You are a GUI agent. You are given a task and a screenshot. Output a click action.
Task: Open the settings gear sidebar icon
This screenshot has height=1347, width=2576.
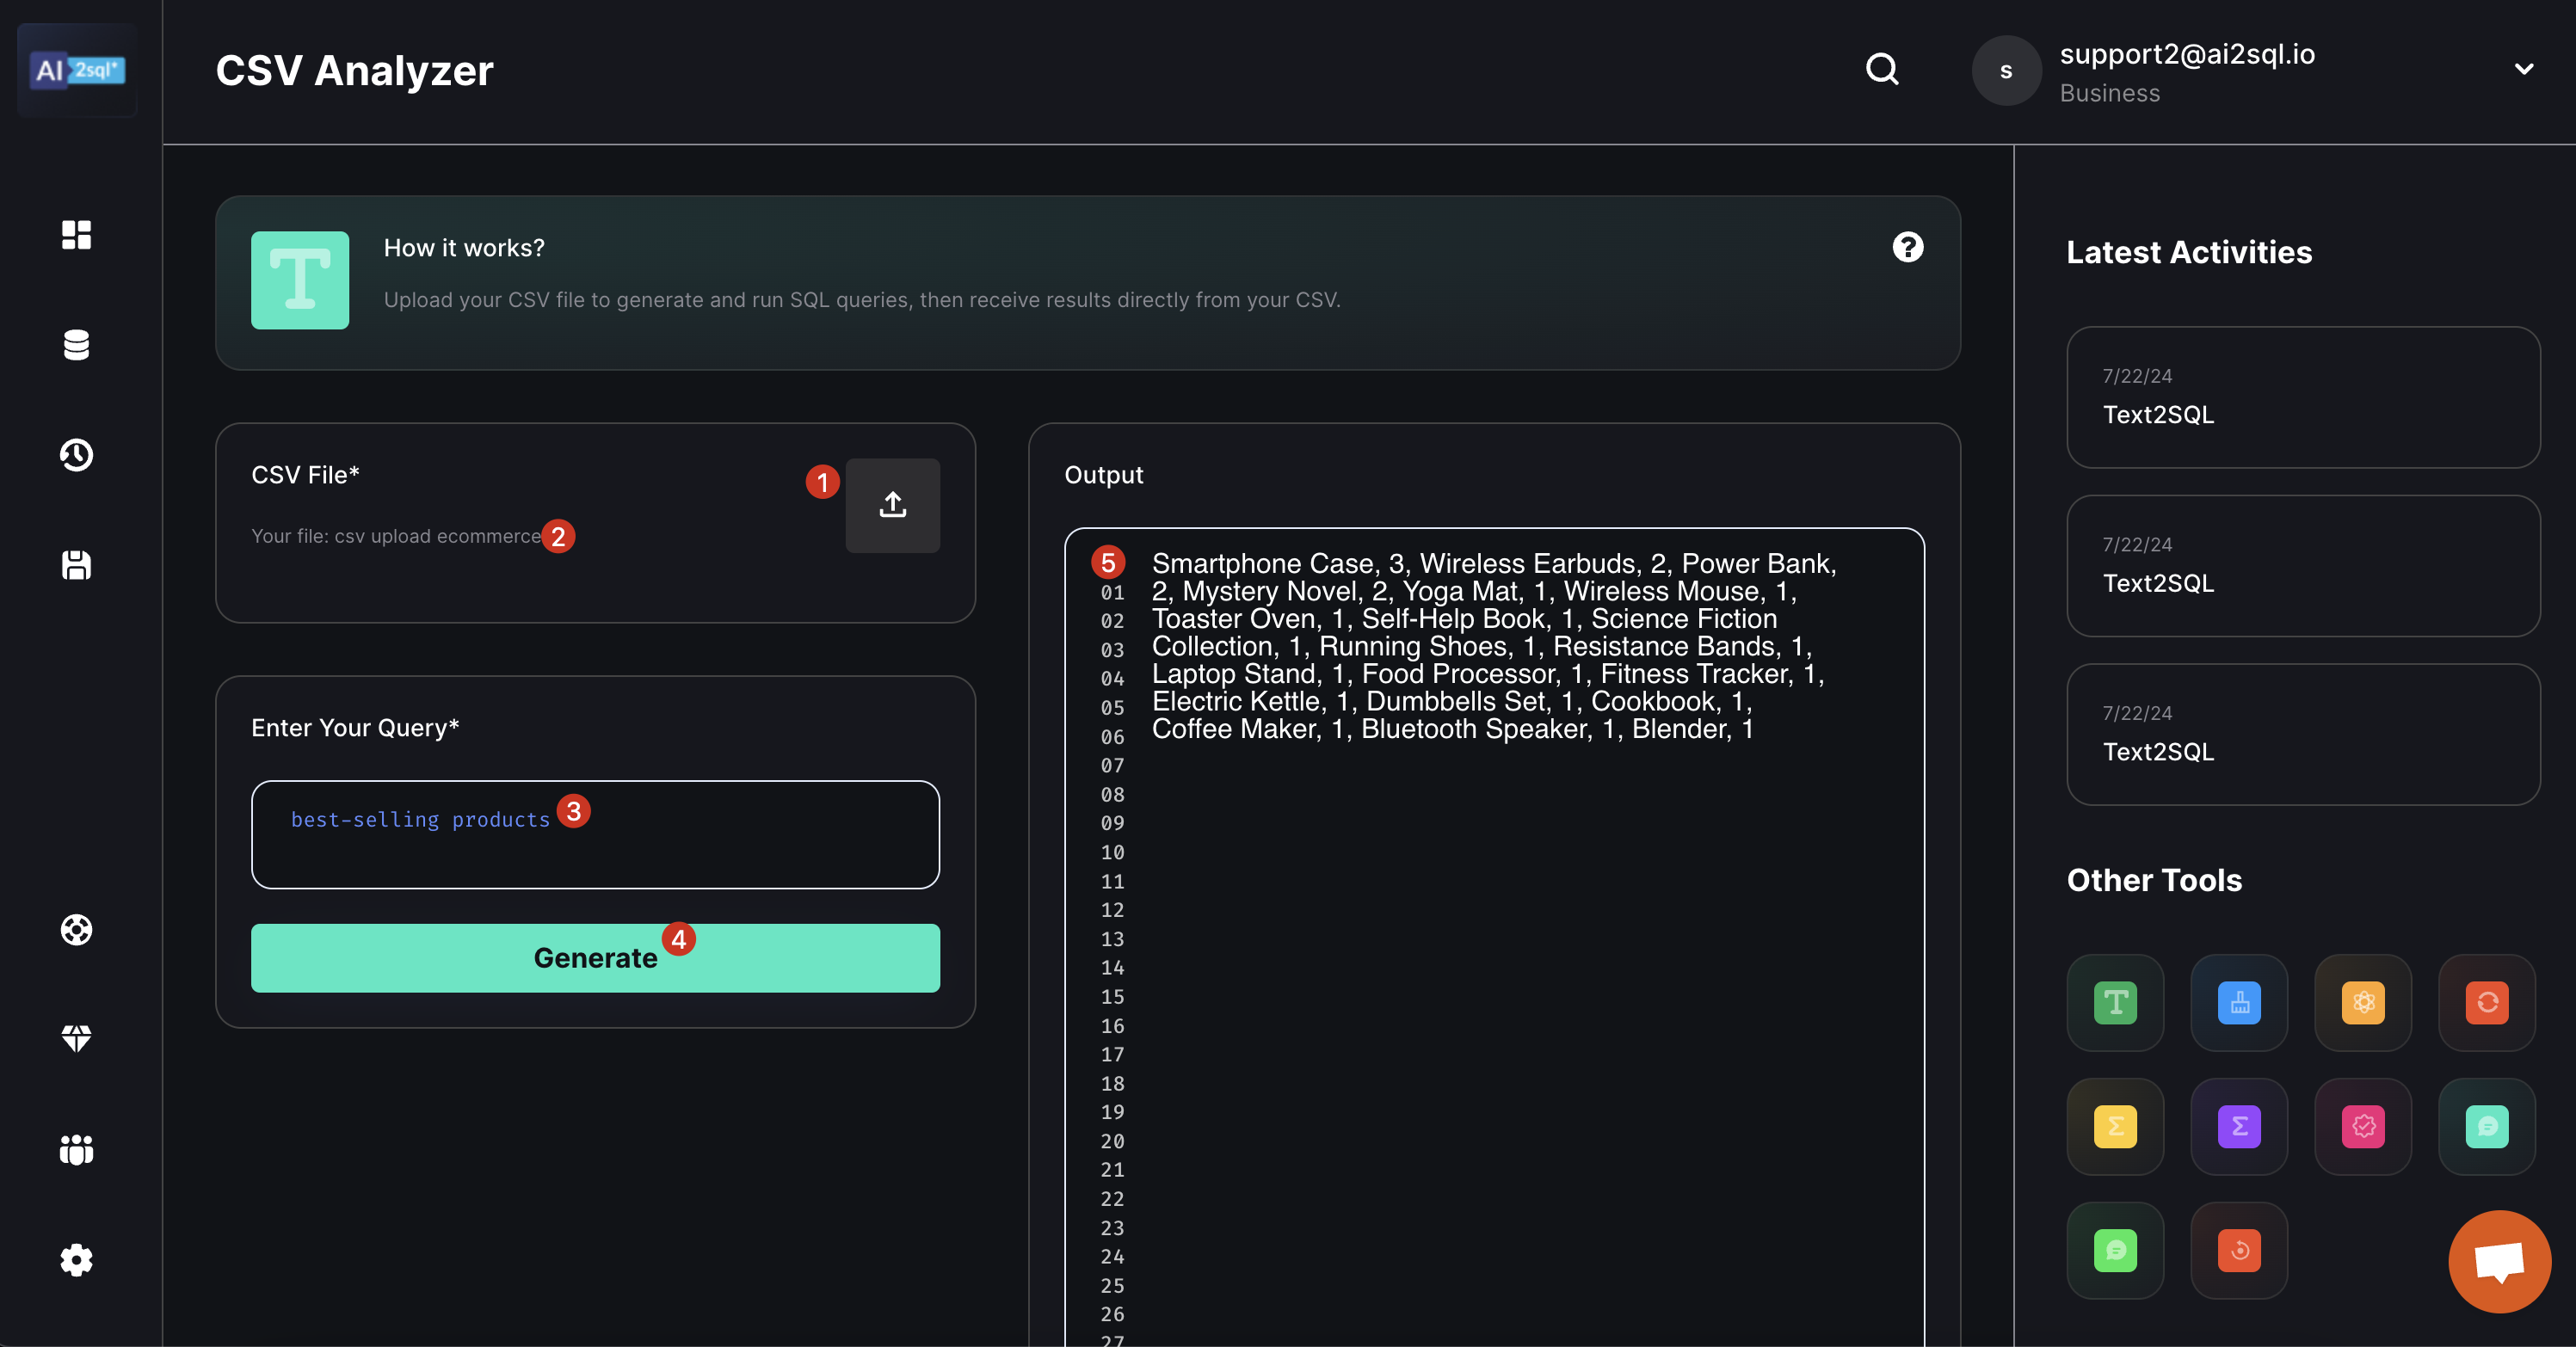[76, 1260]
